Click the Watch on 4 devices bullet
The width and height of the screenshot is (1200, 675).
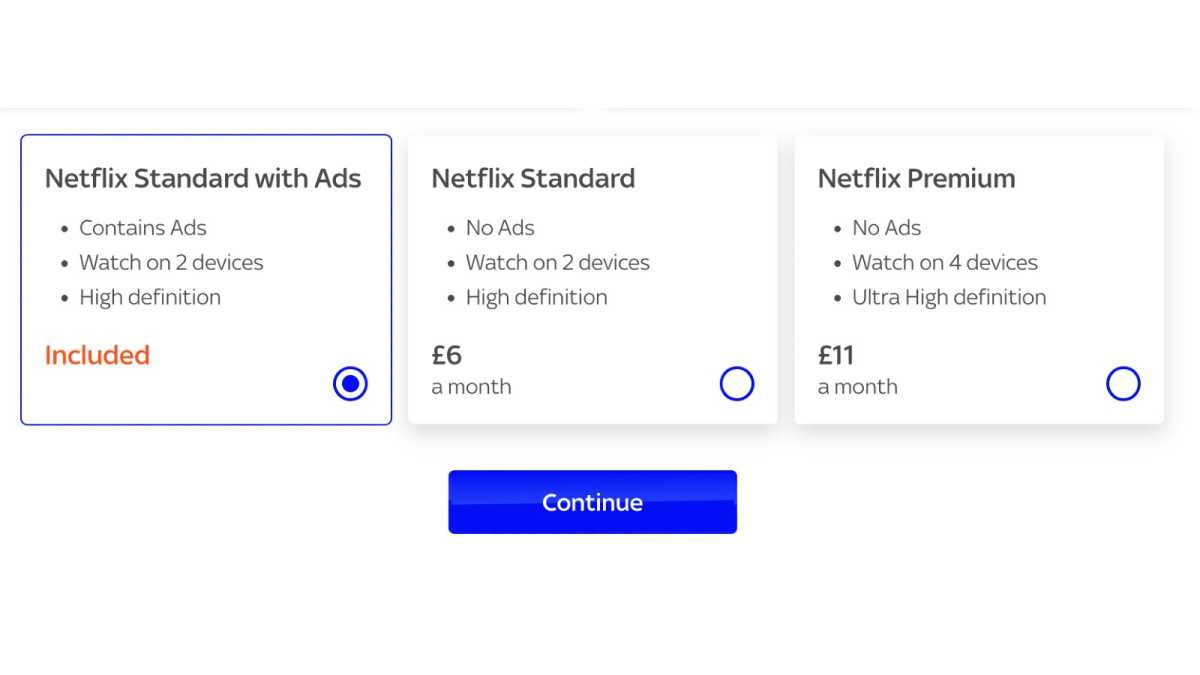tap(945, 263)
